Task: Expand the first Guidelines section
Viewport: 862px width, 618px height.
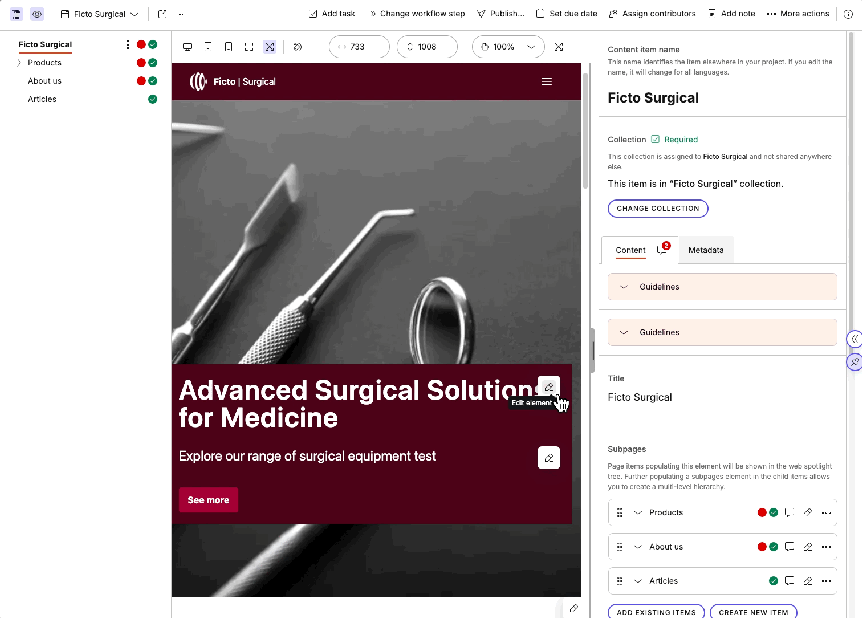Action: 624,287
